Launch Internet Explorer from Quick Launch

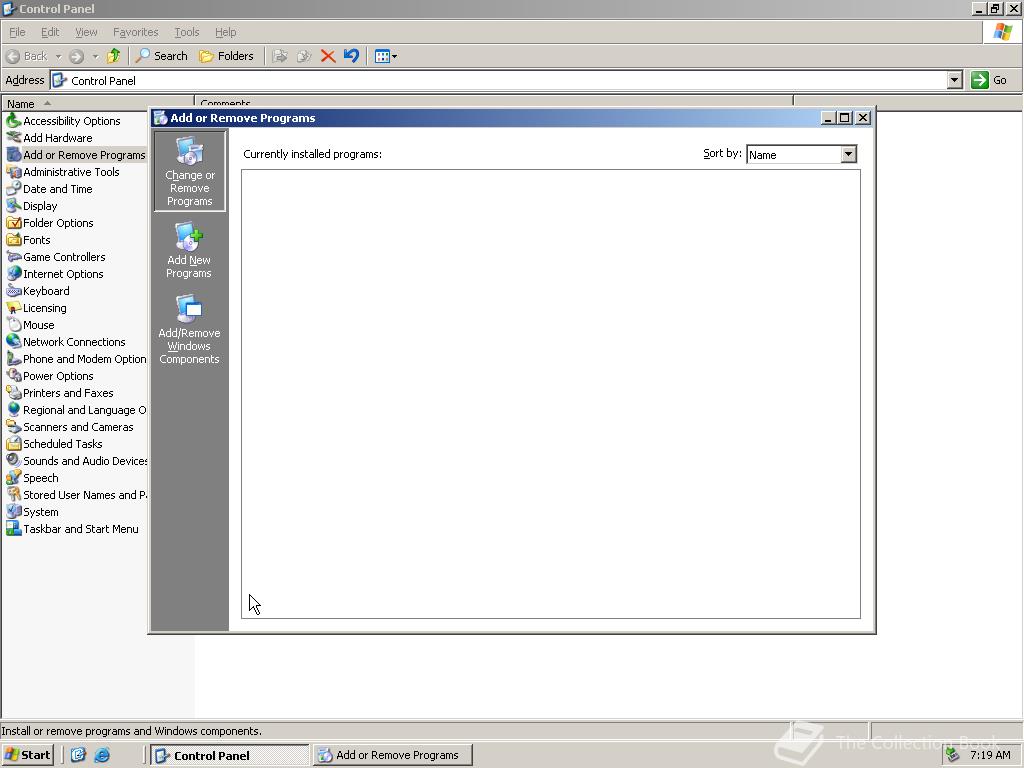point(103,755)
